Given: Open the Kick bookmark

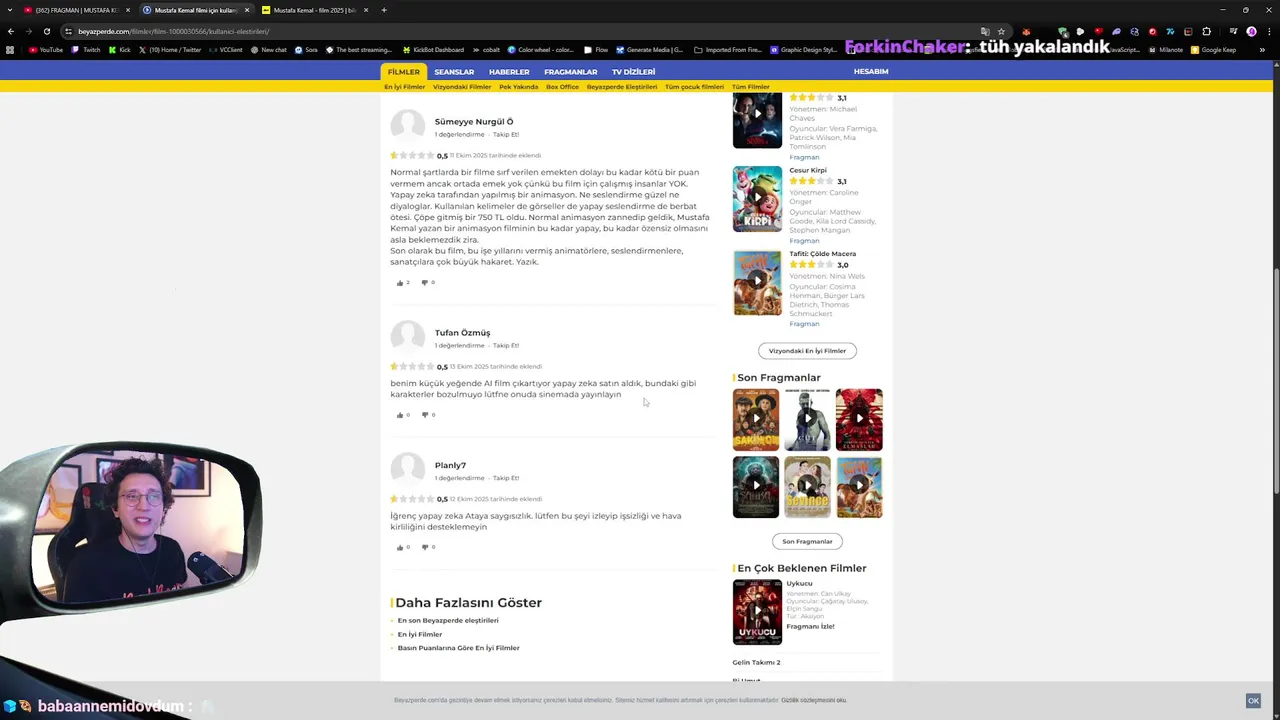Looking at the screenshot, I should pos(119,49).
